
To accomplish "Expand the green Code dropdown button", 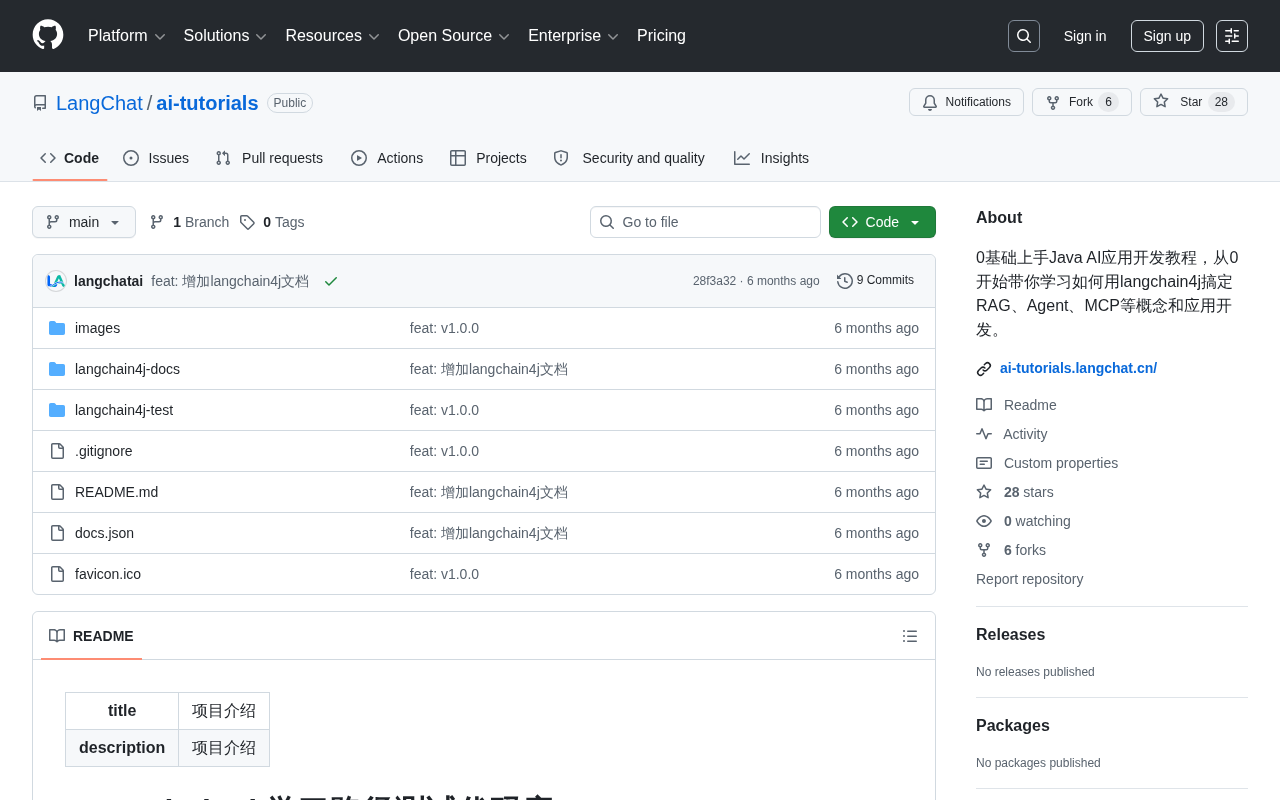I will click(x=882, y=222).
